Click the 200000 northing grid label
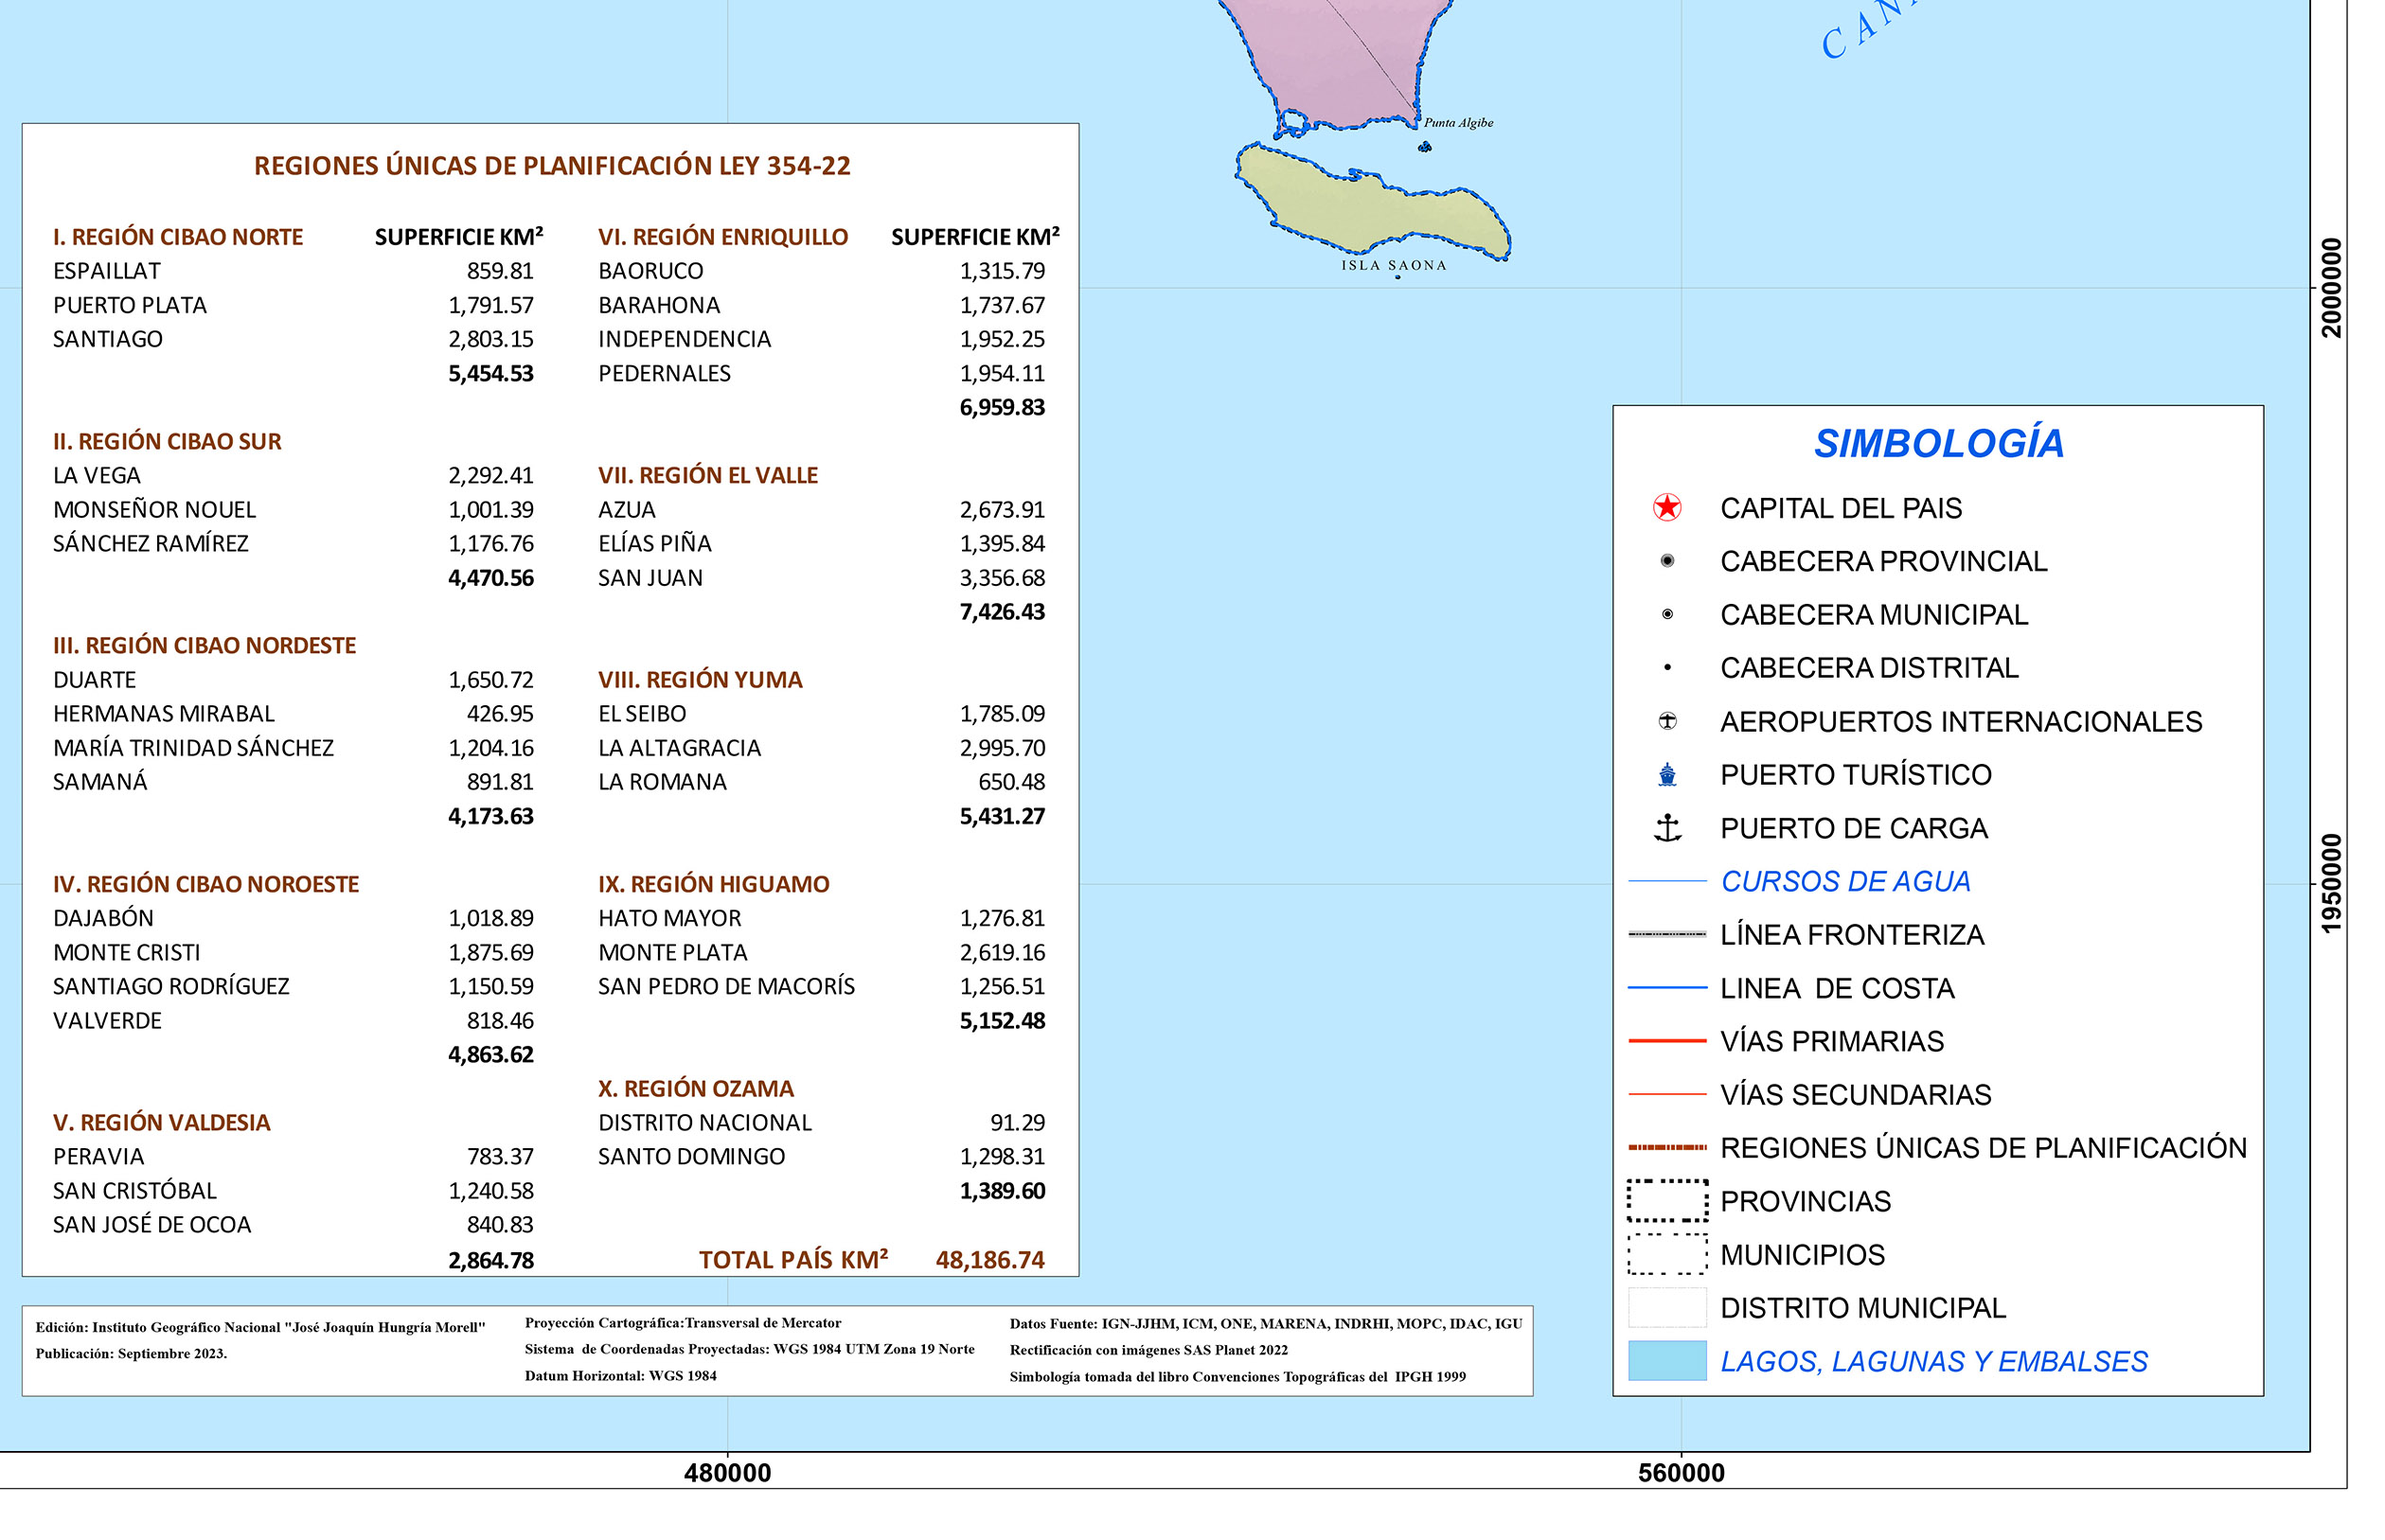The image size is (2385, 1540). tap(2331, 288)
